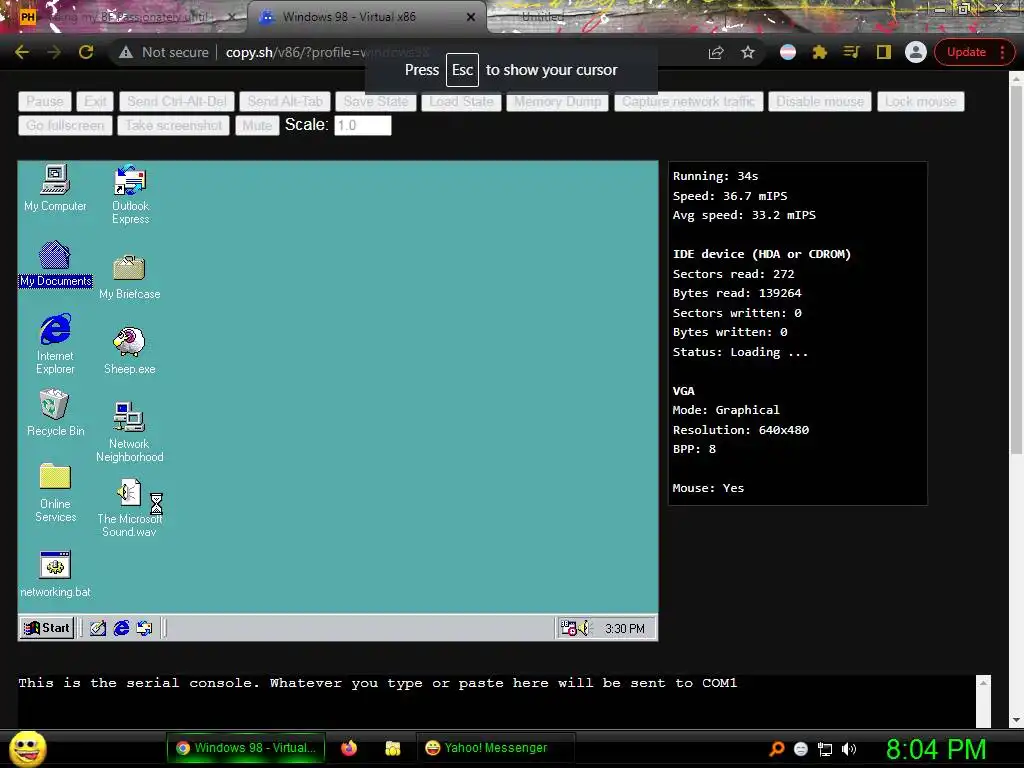Reload the current page

(x=86, y=52)
